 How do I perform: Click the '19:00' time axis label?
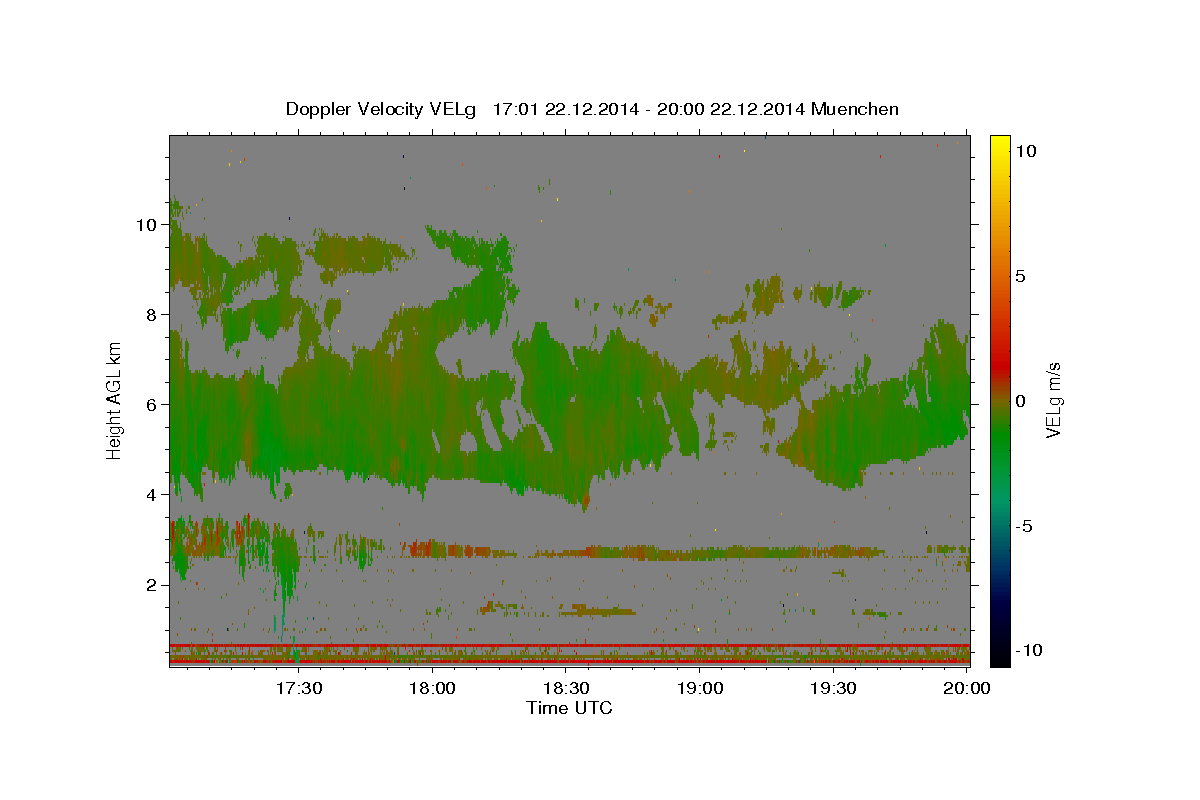tap(701, 688)
